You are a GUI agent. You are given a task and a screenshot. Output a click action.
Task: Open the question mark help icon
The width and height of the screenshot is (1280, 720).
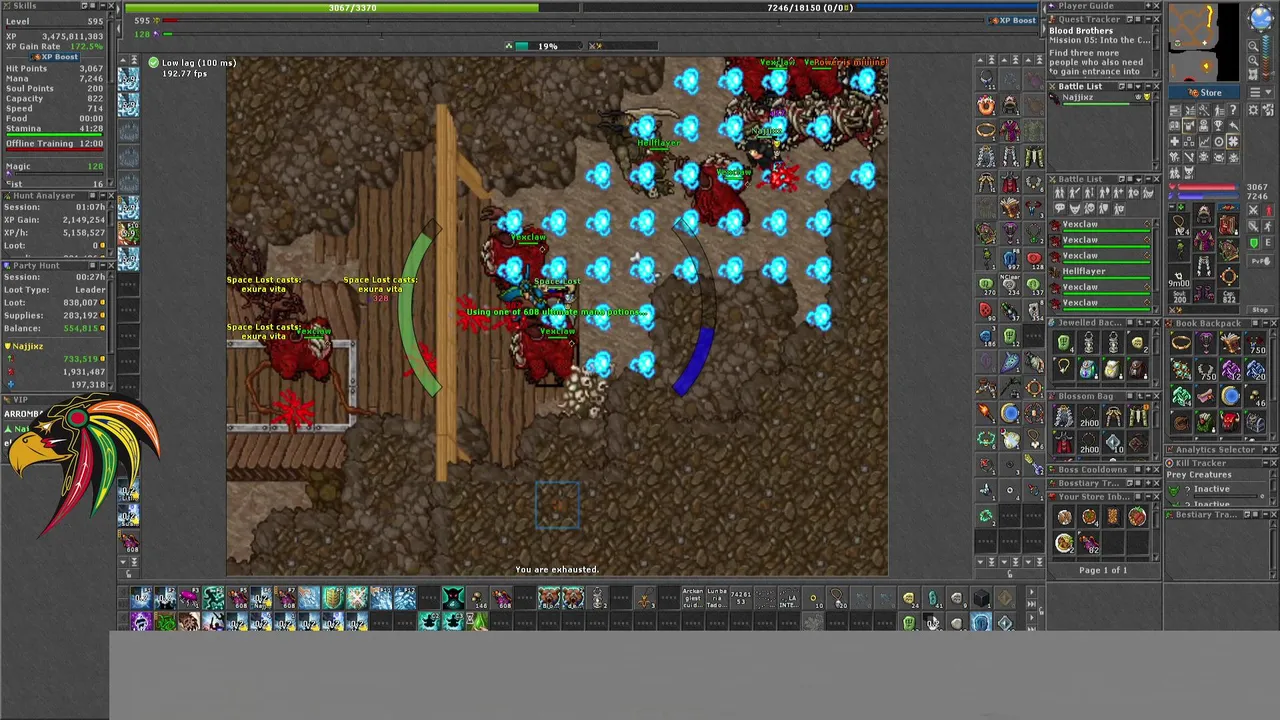1233,109
